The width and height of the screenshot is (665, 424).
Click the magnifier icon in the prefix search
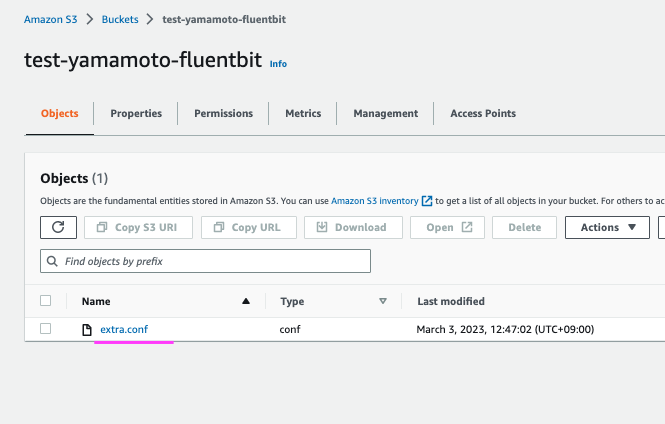point(52,261)
